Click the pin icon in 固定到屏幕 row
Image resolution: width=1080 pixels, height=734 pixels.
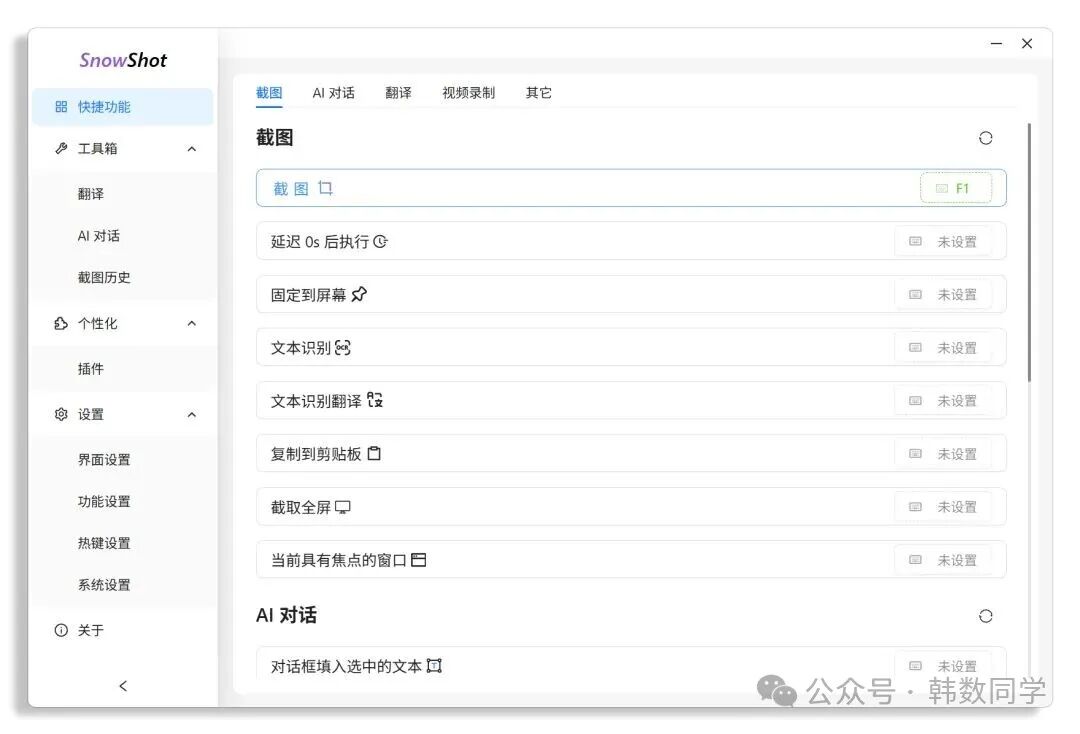click(358, 293)
